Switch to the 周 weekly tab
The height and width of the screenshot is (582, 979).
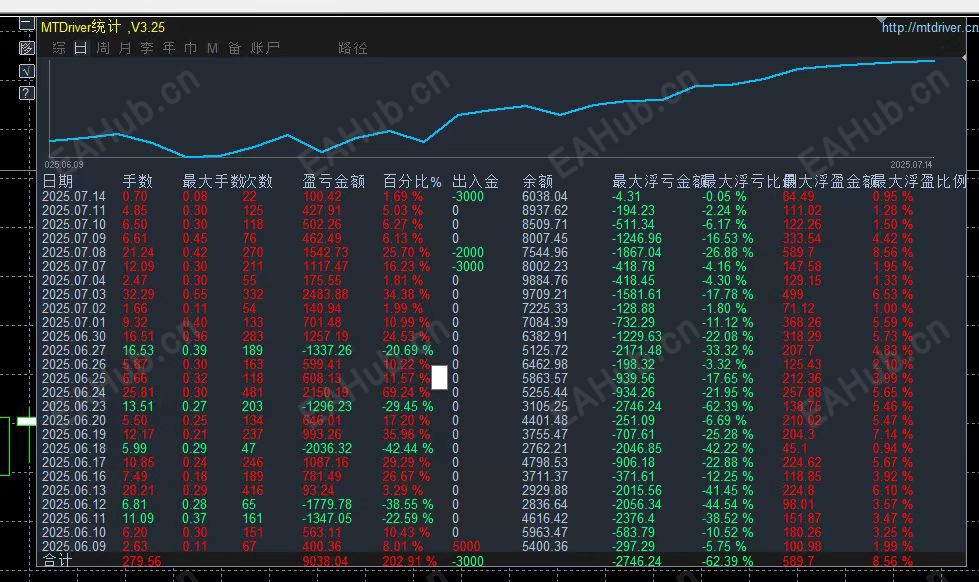click(103, 48)
